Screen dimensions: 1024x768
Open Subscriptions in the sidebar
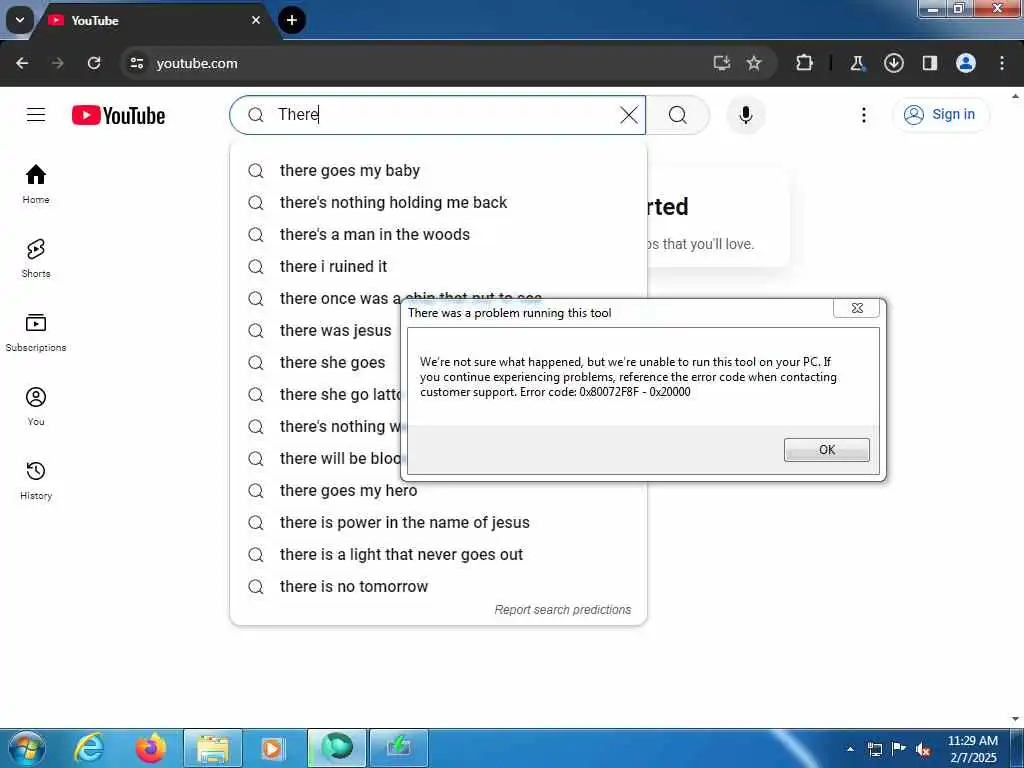coord(36,332)
